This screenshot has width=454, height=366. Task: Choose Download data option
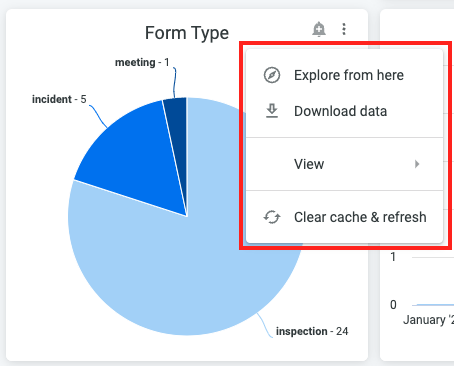coord(340,111)
